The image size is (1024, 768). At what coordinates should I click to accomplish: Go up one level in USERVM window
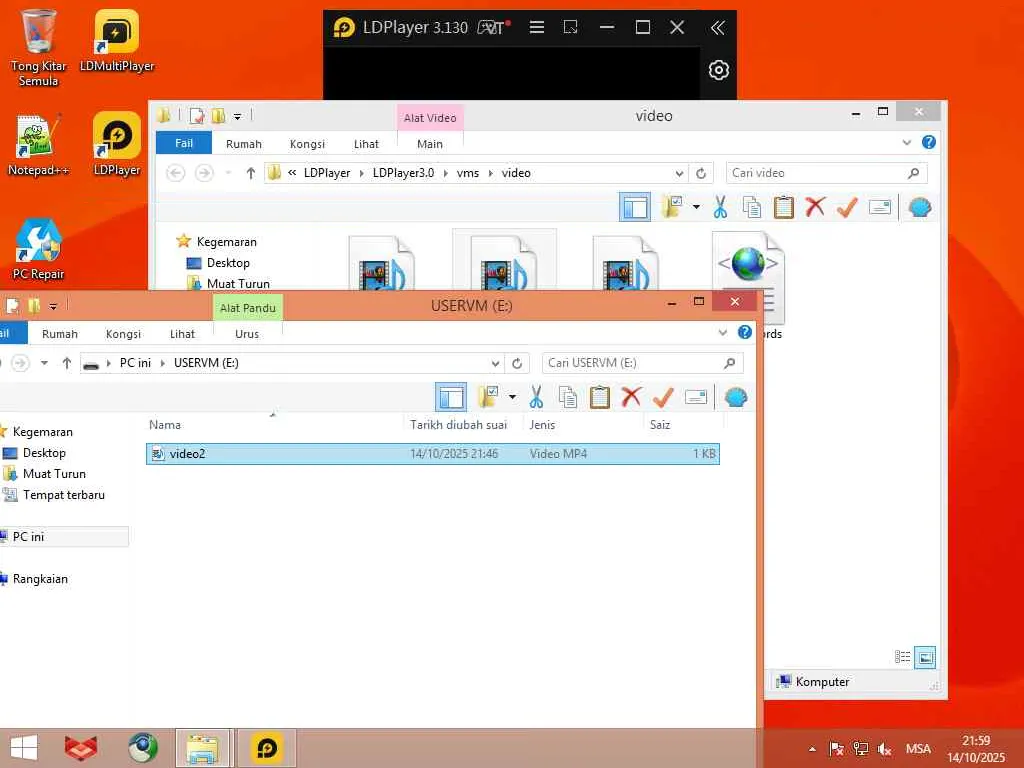(67, 363)
